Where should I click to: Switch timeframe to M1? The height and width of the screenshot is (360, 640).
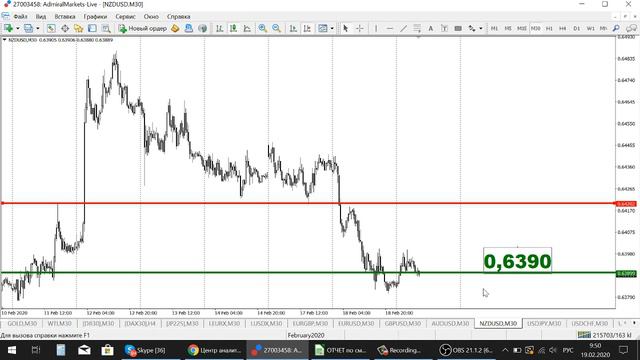pos(494,28)
